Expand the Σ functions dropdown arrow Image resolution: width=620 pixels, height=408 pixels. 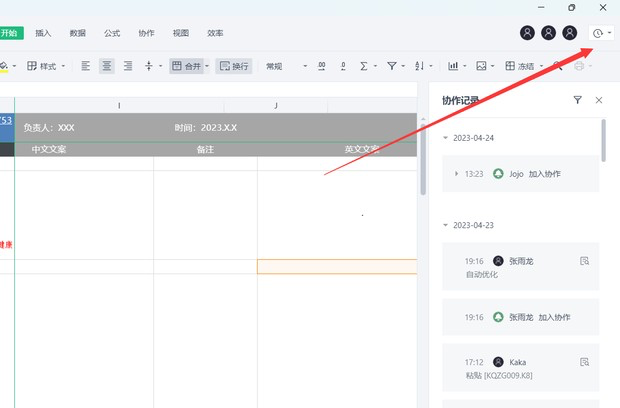point(375,66)
